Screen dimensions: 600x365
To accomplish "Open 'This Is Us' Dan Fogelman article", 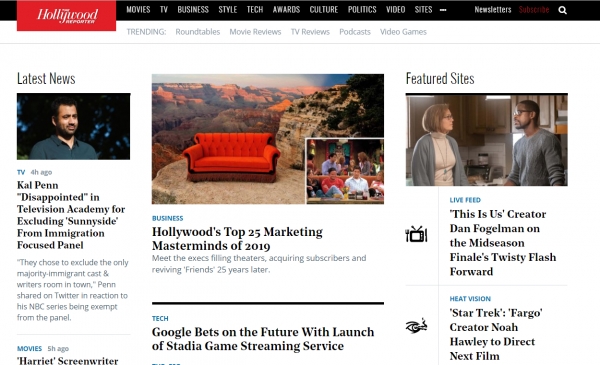I will coord(503,243).
